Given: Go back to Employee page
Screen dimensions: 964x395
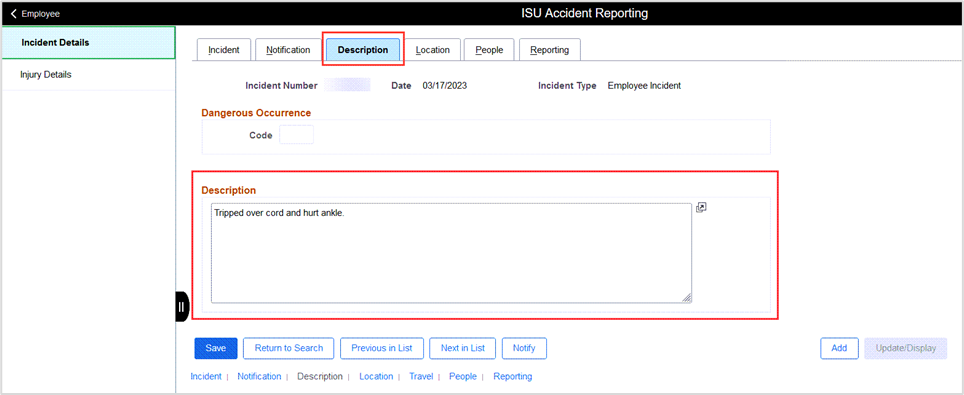Looking at the screenshot, I should point(36,14).
